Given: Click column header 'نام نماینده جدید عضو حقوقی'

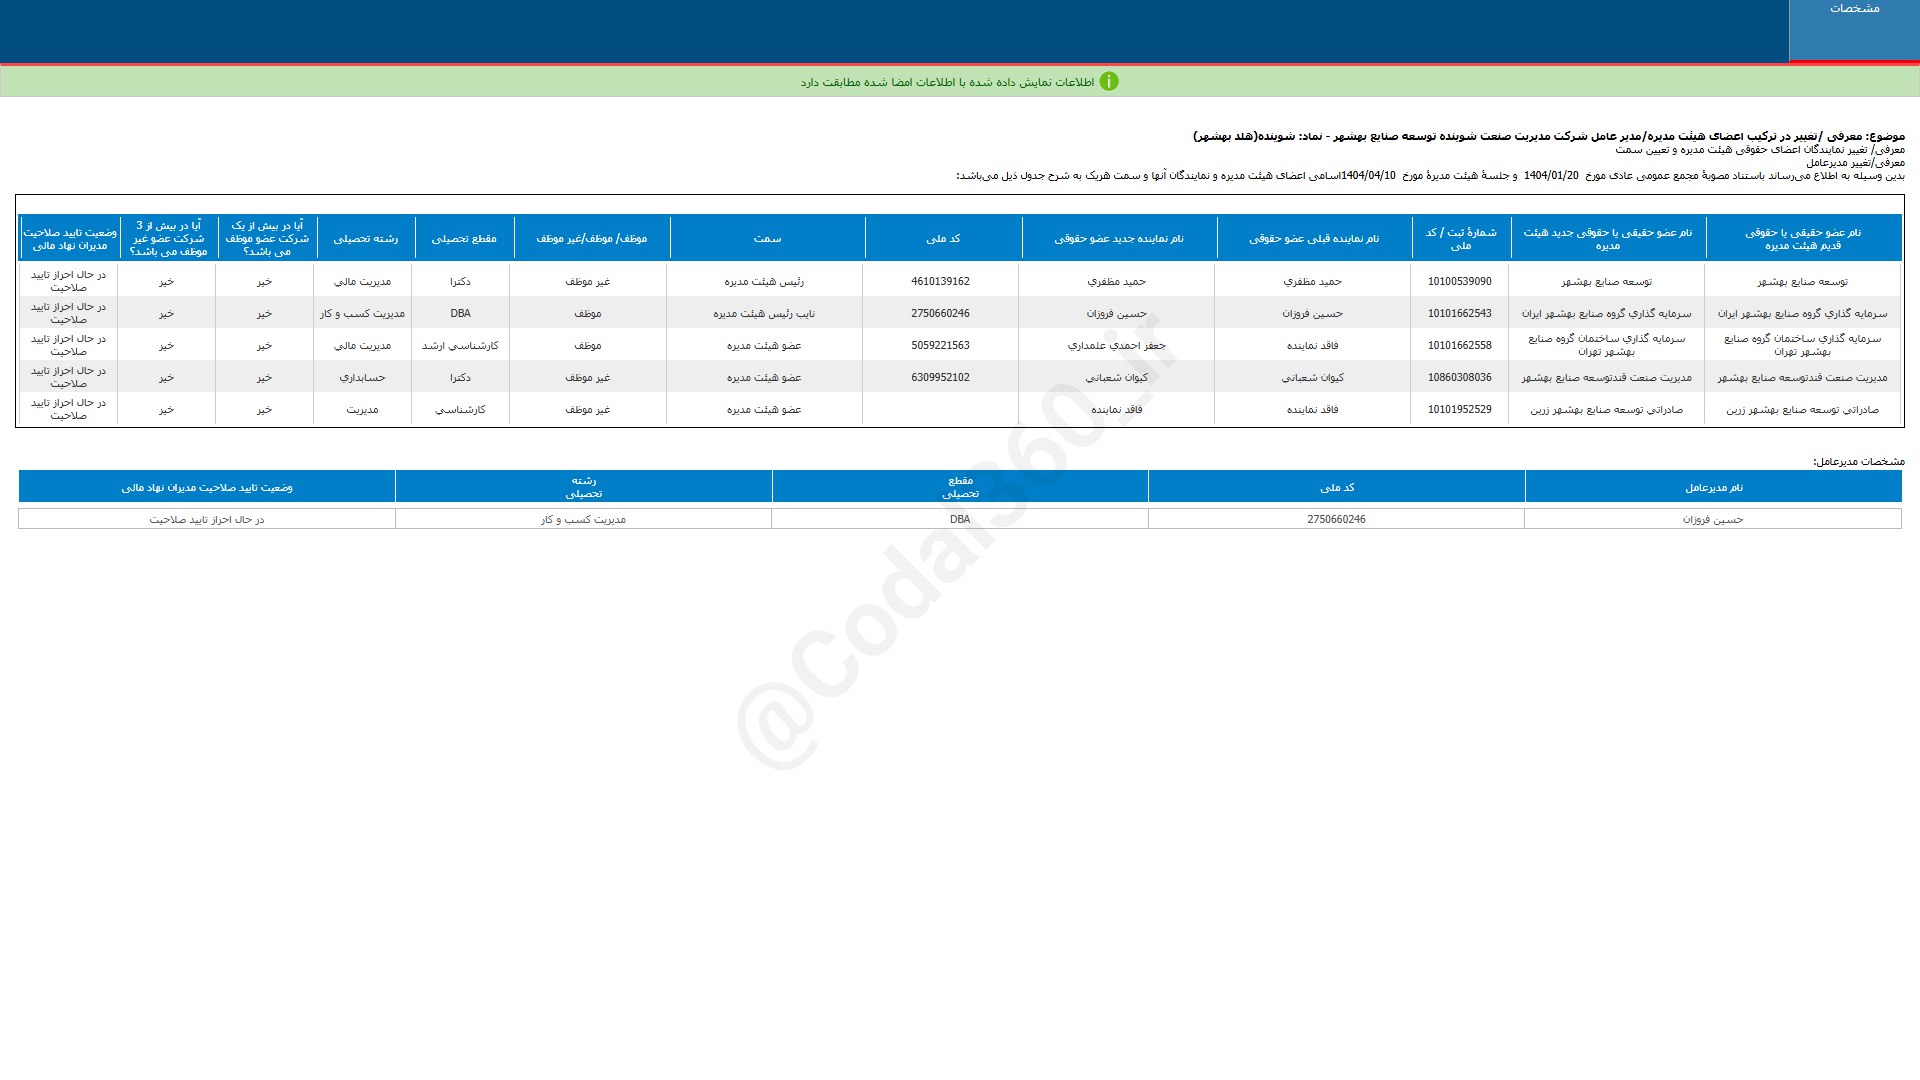Looking at the screenshot, I should click(1119, 239).
